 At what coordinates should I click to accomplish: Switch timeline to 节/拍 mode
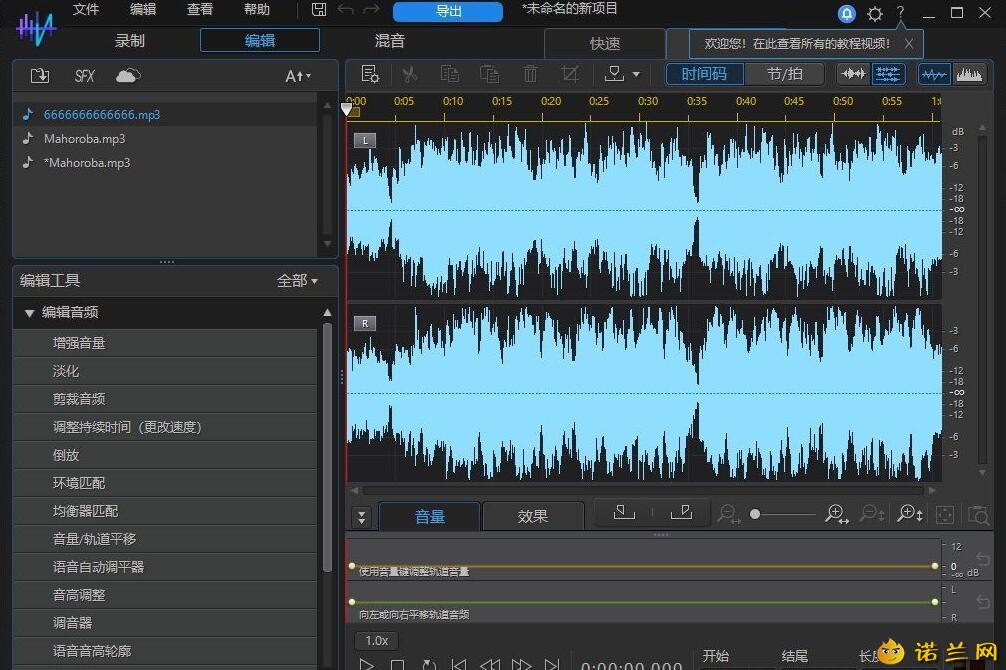785,74
